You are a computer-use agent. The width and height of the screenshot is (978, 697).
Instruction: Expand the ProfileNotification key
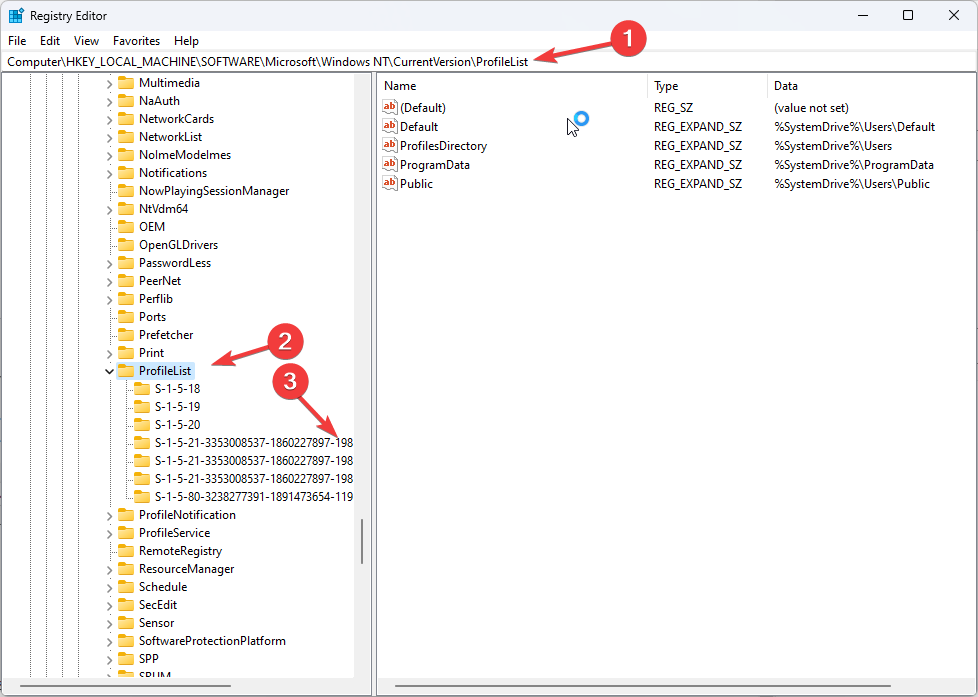click(x=110, y=515)
